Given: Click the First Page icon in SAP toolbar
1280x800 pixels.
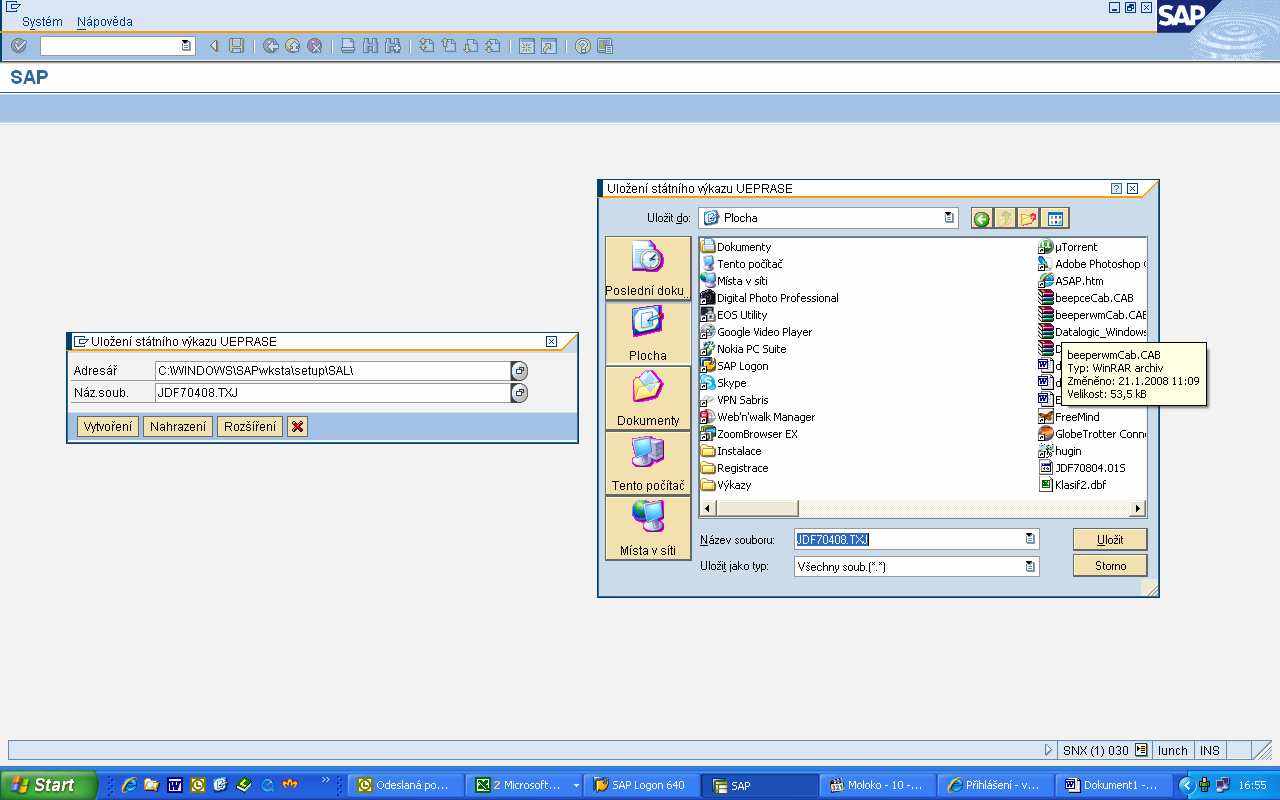Looking at the screenshot, I should pos(426,46).
